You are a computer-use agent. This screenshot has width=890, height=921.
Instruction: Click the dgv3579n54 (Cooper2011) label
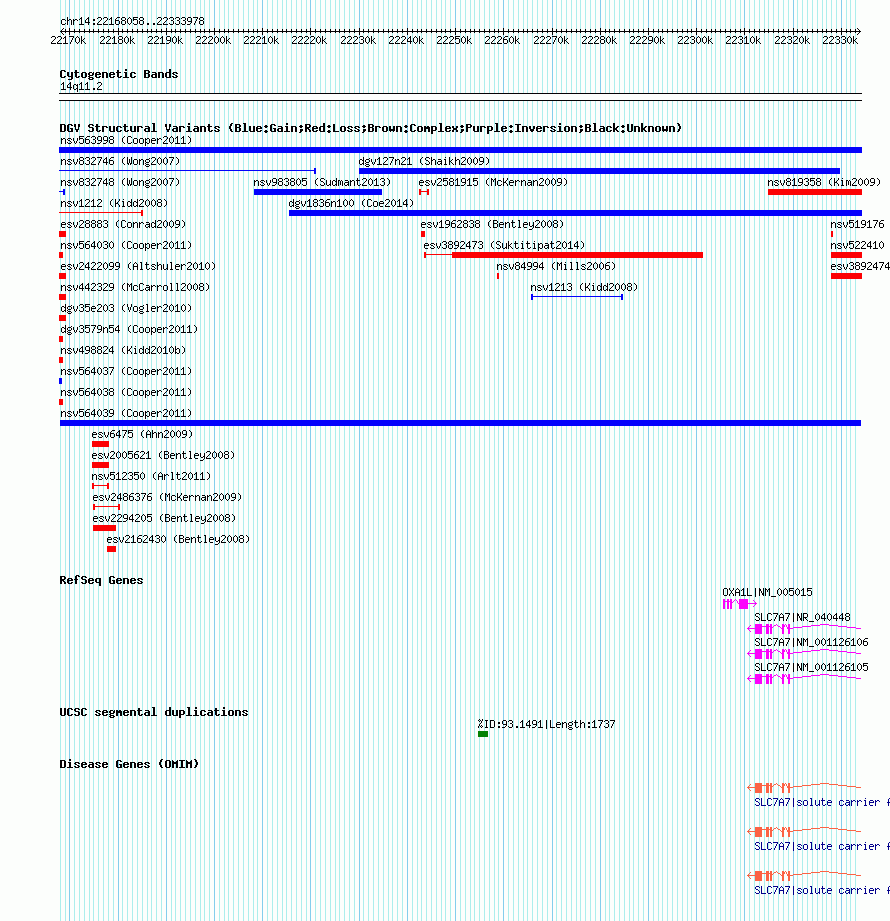[x=129, y=330]
